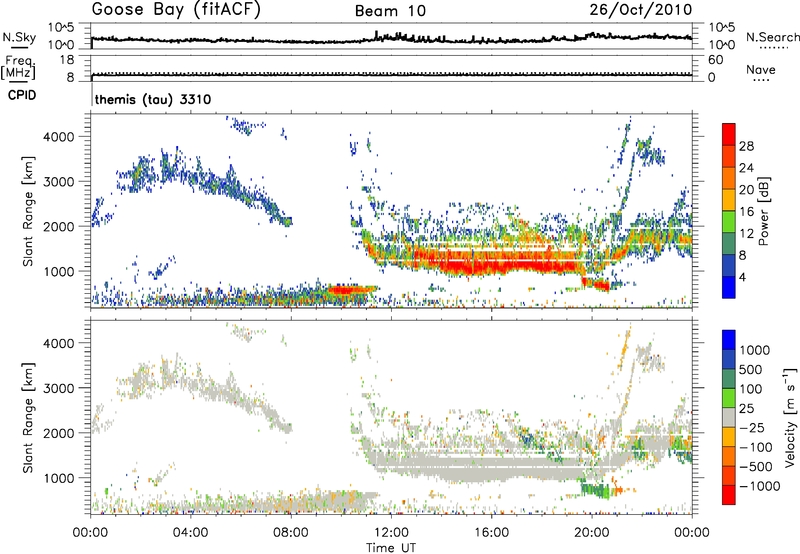Screen dimensions: 800x554
Task: Select the "N.Sky" legend label
Action: click(19, 37)
